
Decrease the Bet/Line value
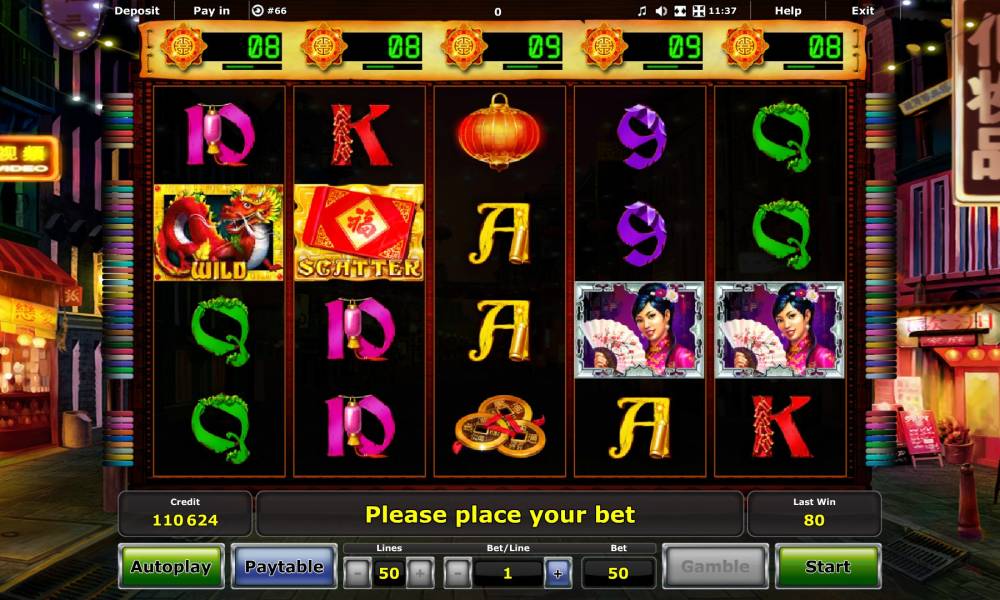457,573
